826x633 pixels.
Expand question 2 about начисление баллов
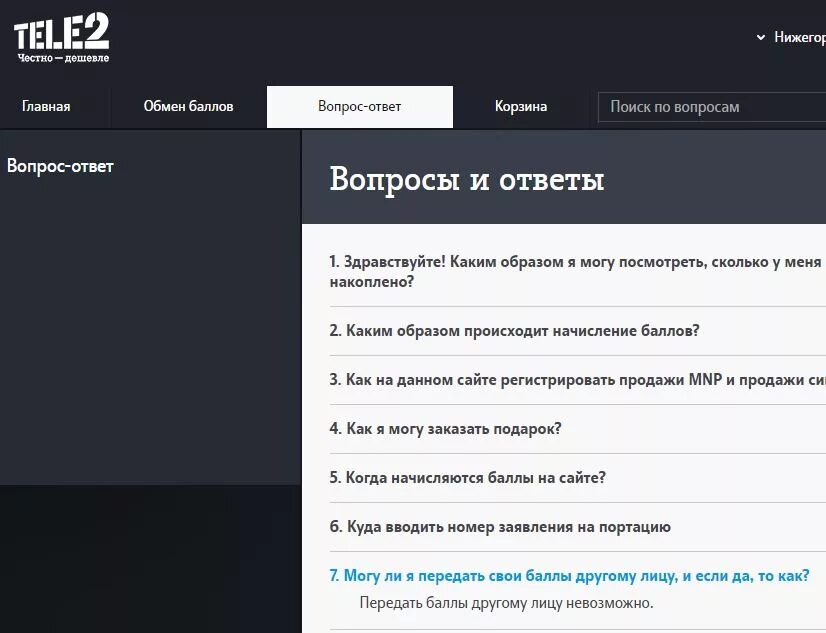[514, 331]
